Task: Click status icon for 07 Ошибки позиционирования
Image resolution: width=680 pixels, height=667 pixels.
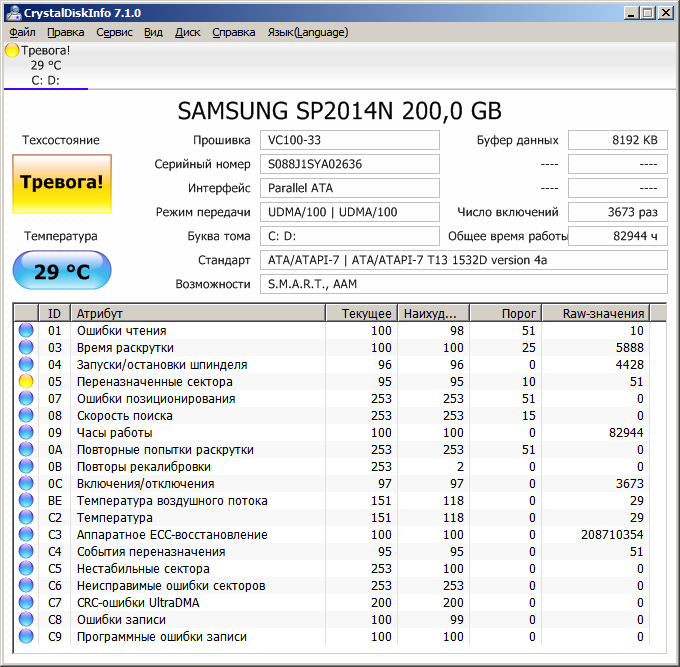Action: [x=26, y=398]
